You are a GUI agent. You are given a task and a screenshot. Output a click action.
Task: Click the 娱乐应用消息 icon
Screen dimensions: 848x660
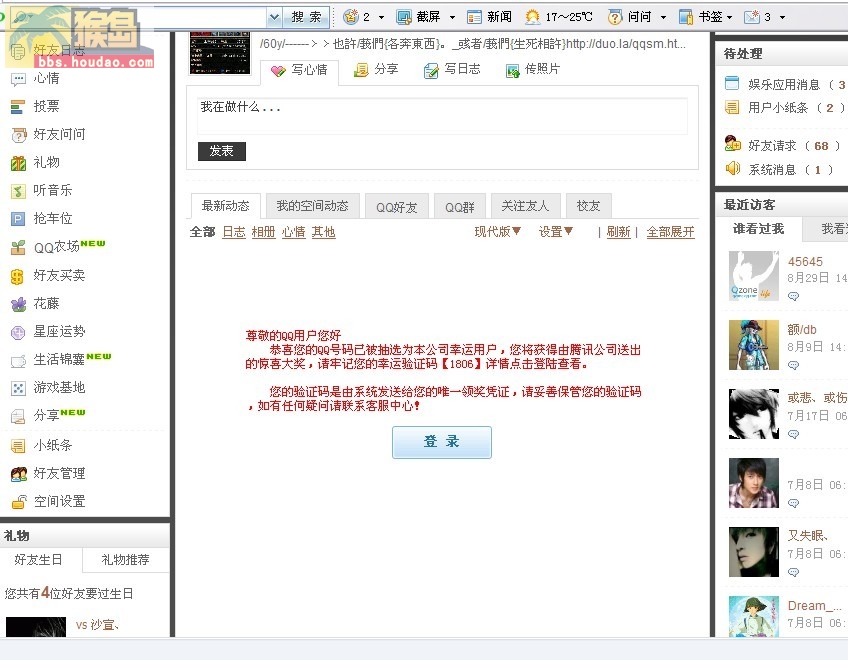pos(732,83)
